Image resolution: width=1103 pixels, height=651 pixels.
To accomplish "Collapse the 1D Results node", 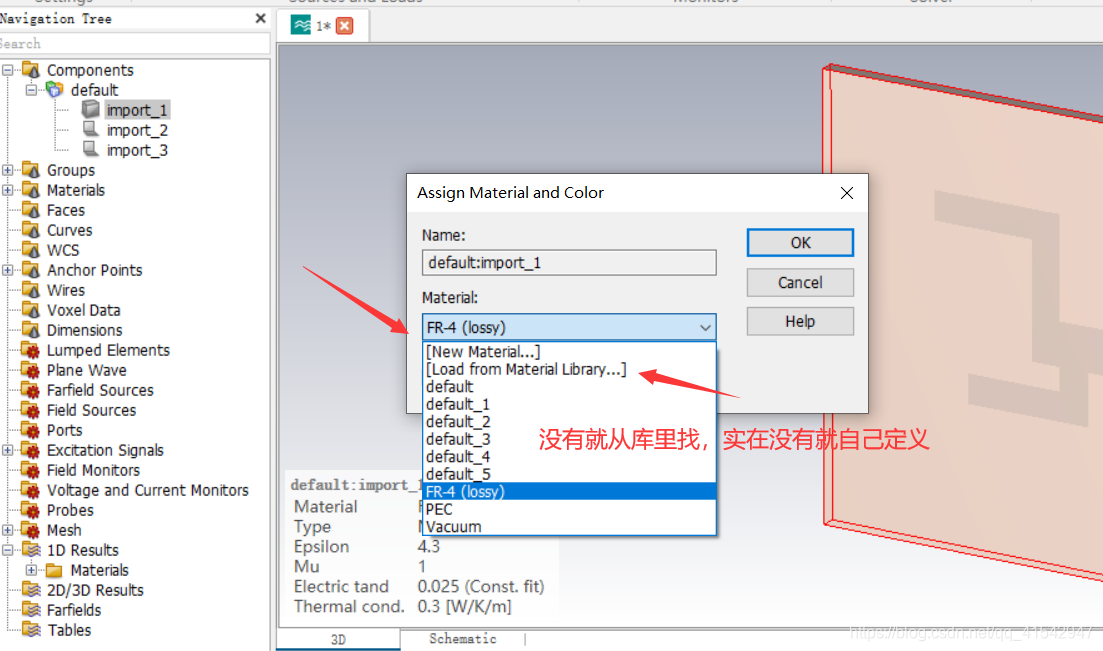I will [8, 550].
